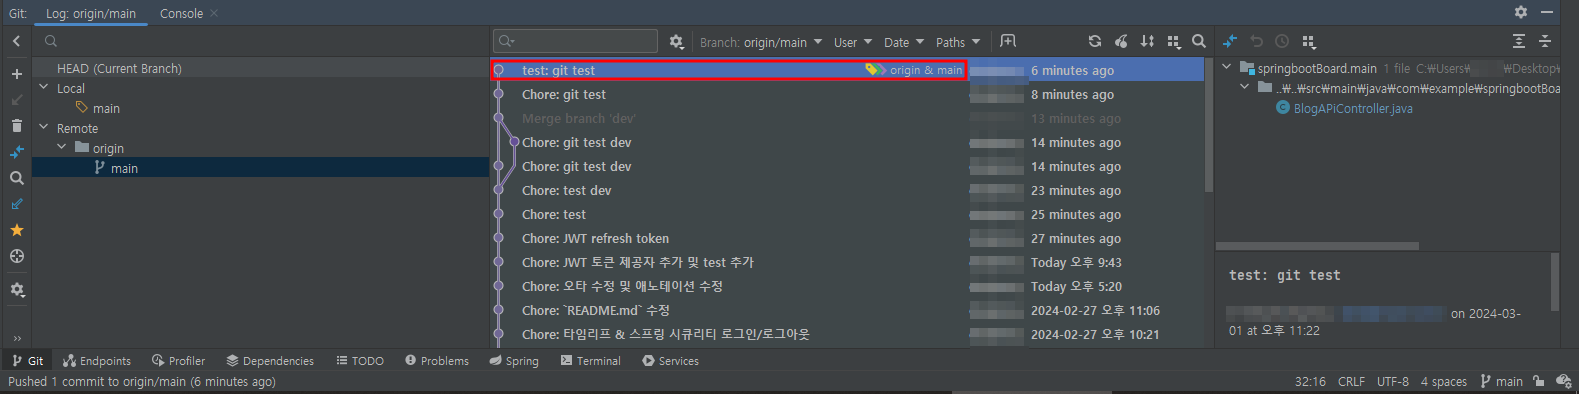This screenshot has width=1579, height=394.
Task: Close the Console tab
Action: tap(214, 13)
